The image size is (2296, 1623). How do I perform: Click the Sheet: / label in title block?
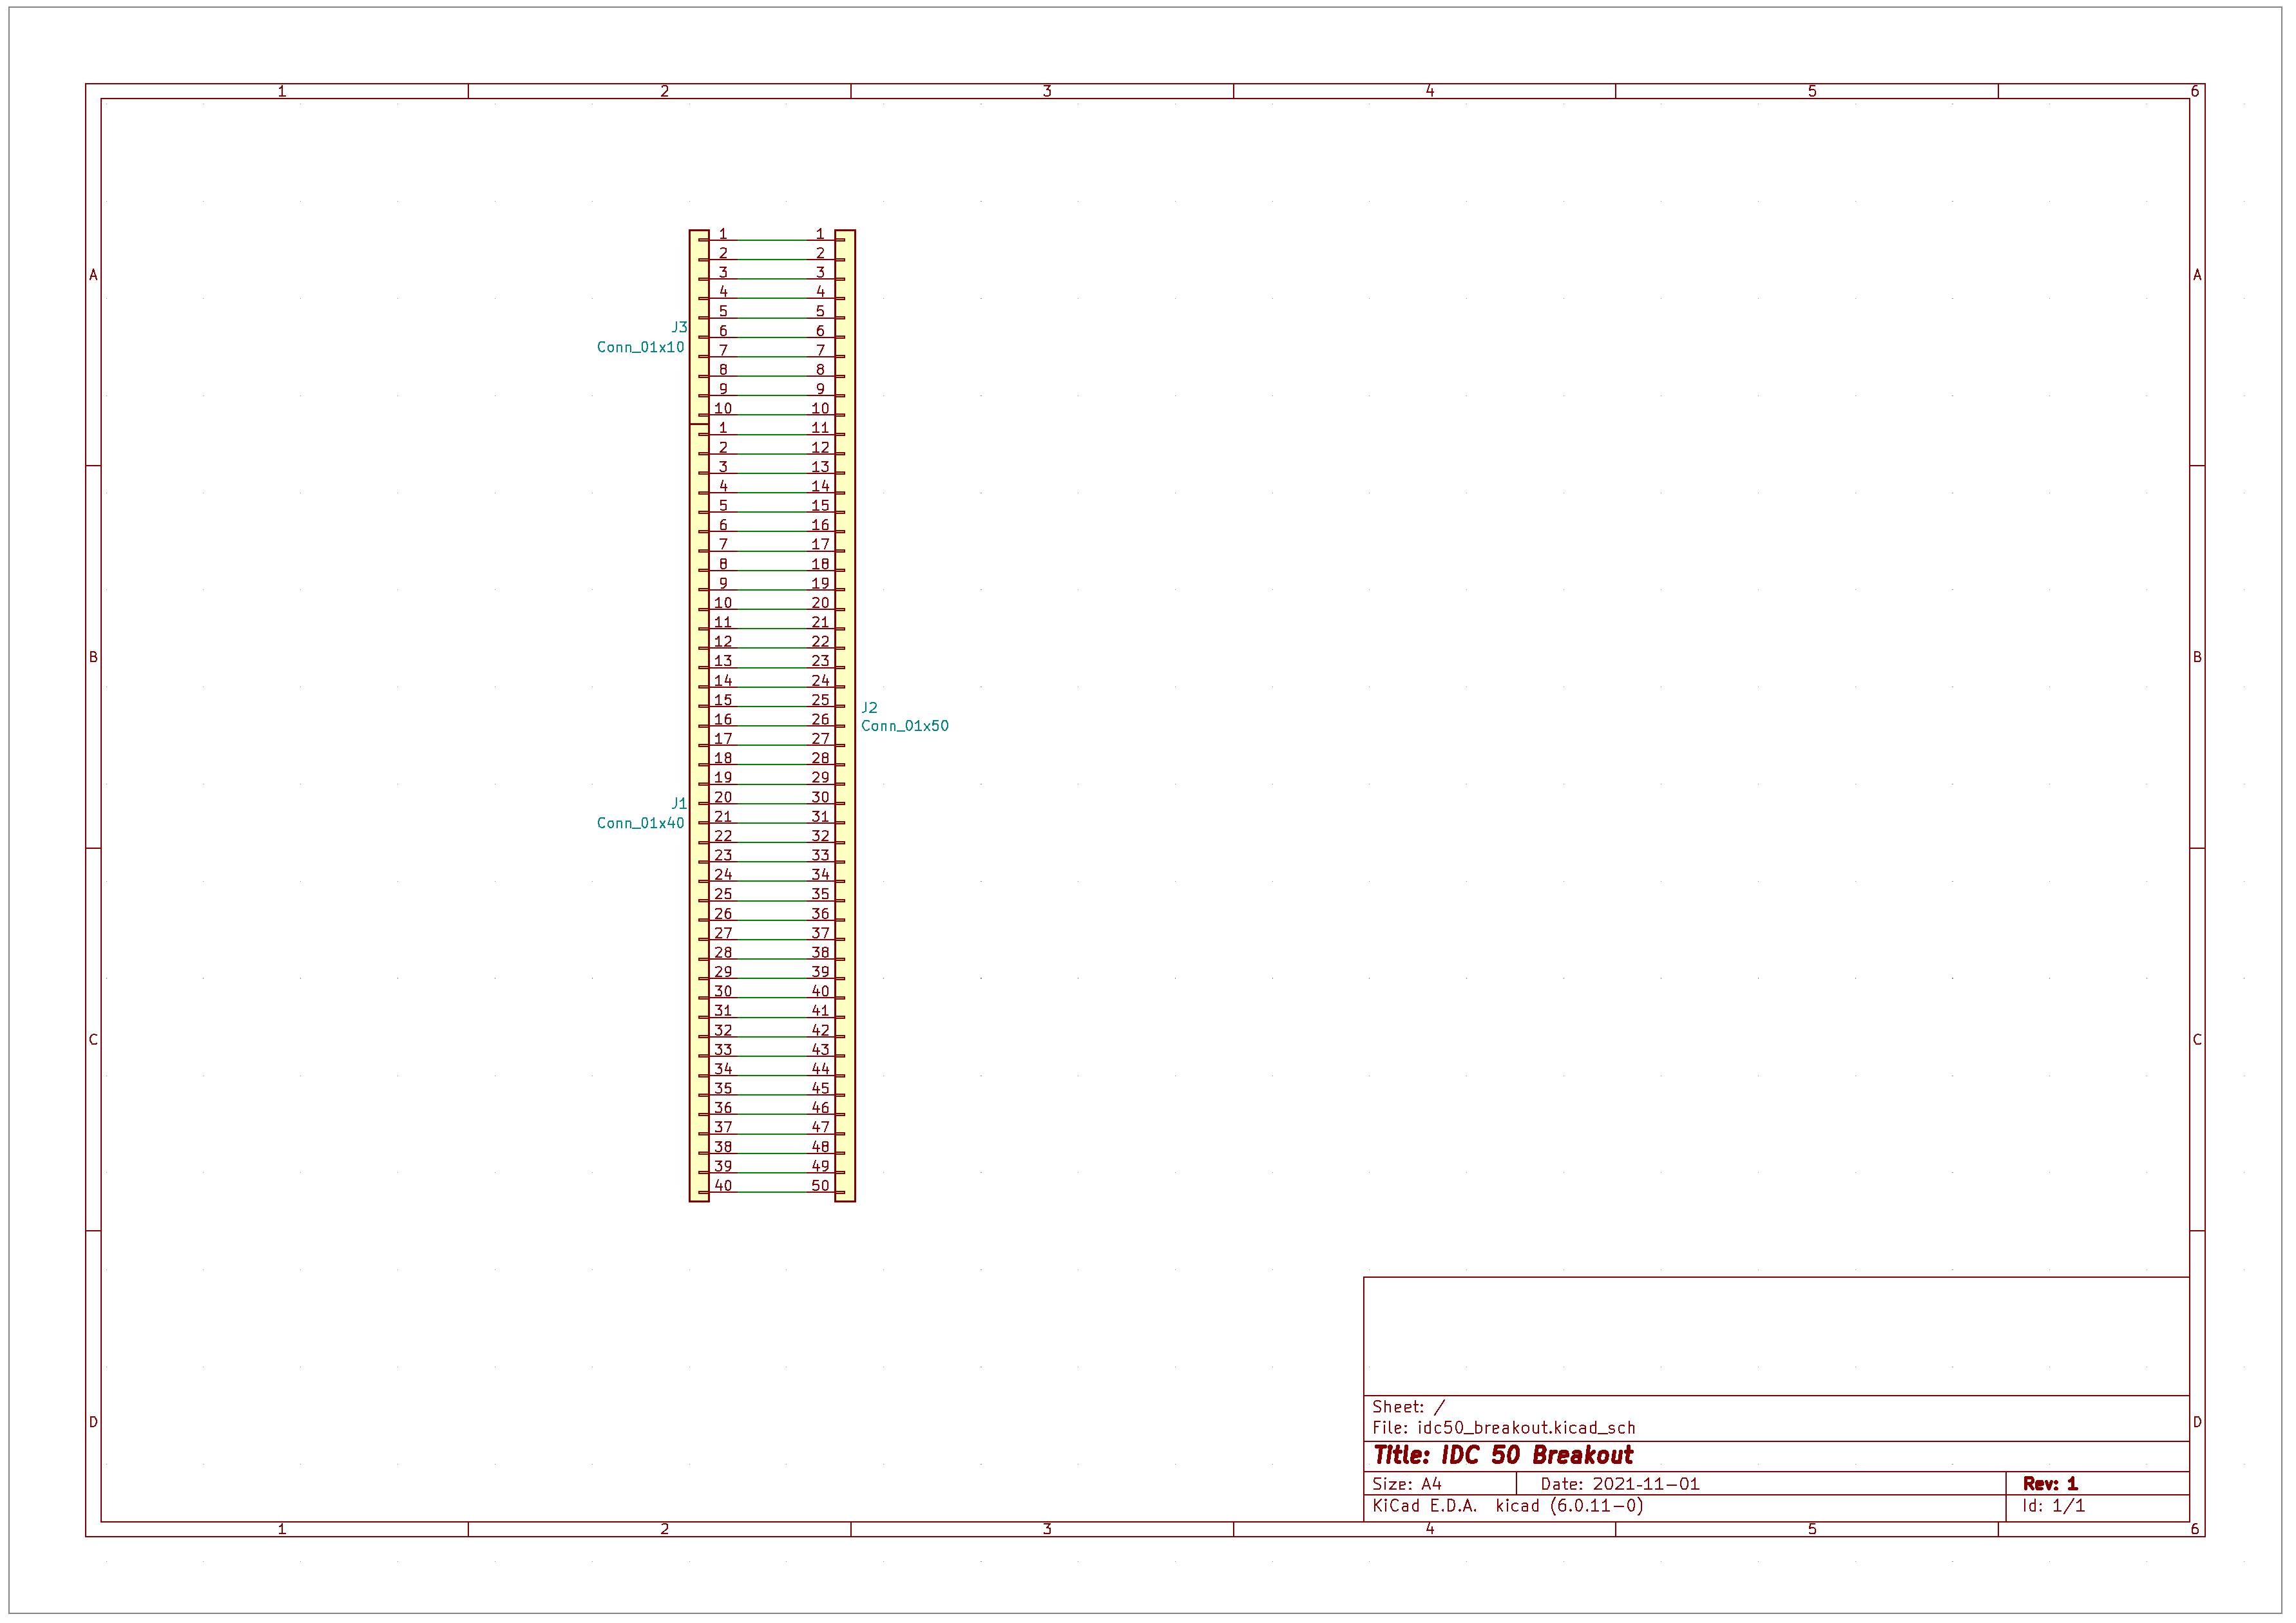(x=1408, y=1407)
